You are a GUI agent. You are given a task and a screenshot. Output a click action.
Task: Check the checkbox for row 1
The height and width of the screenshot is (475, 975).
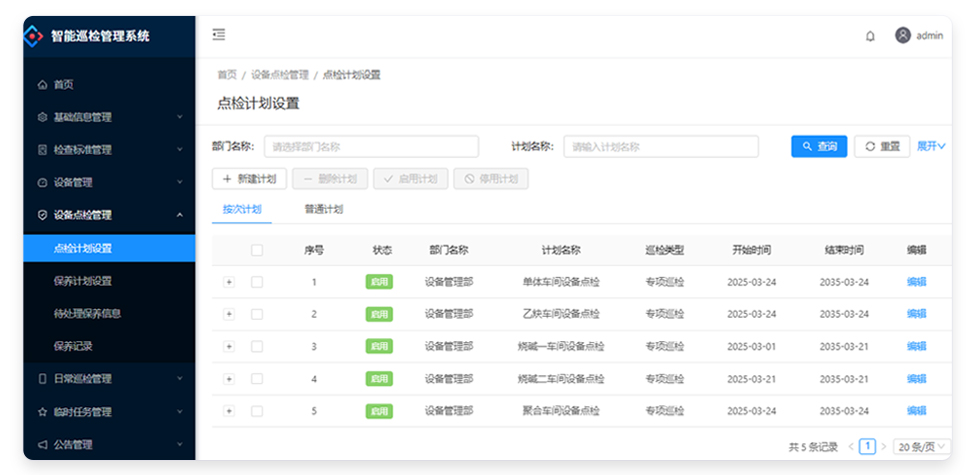point(257,282)
